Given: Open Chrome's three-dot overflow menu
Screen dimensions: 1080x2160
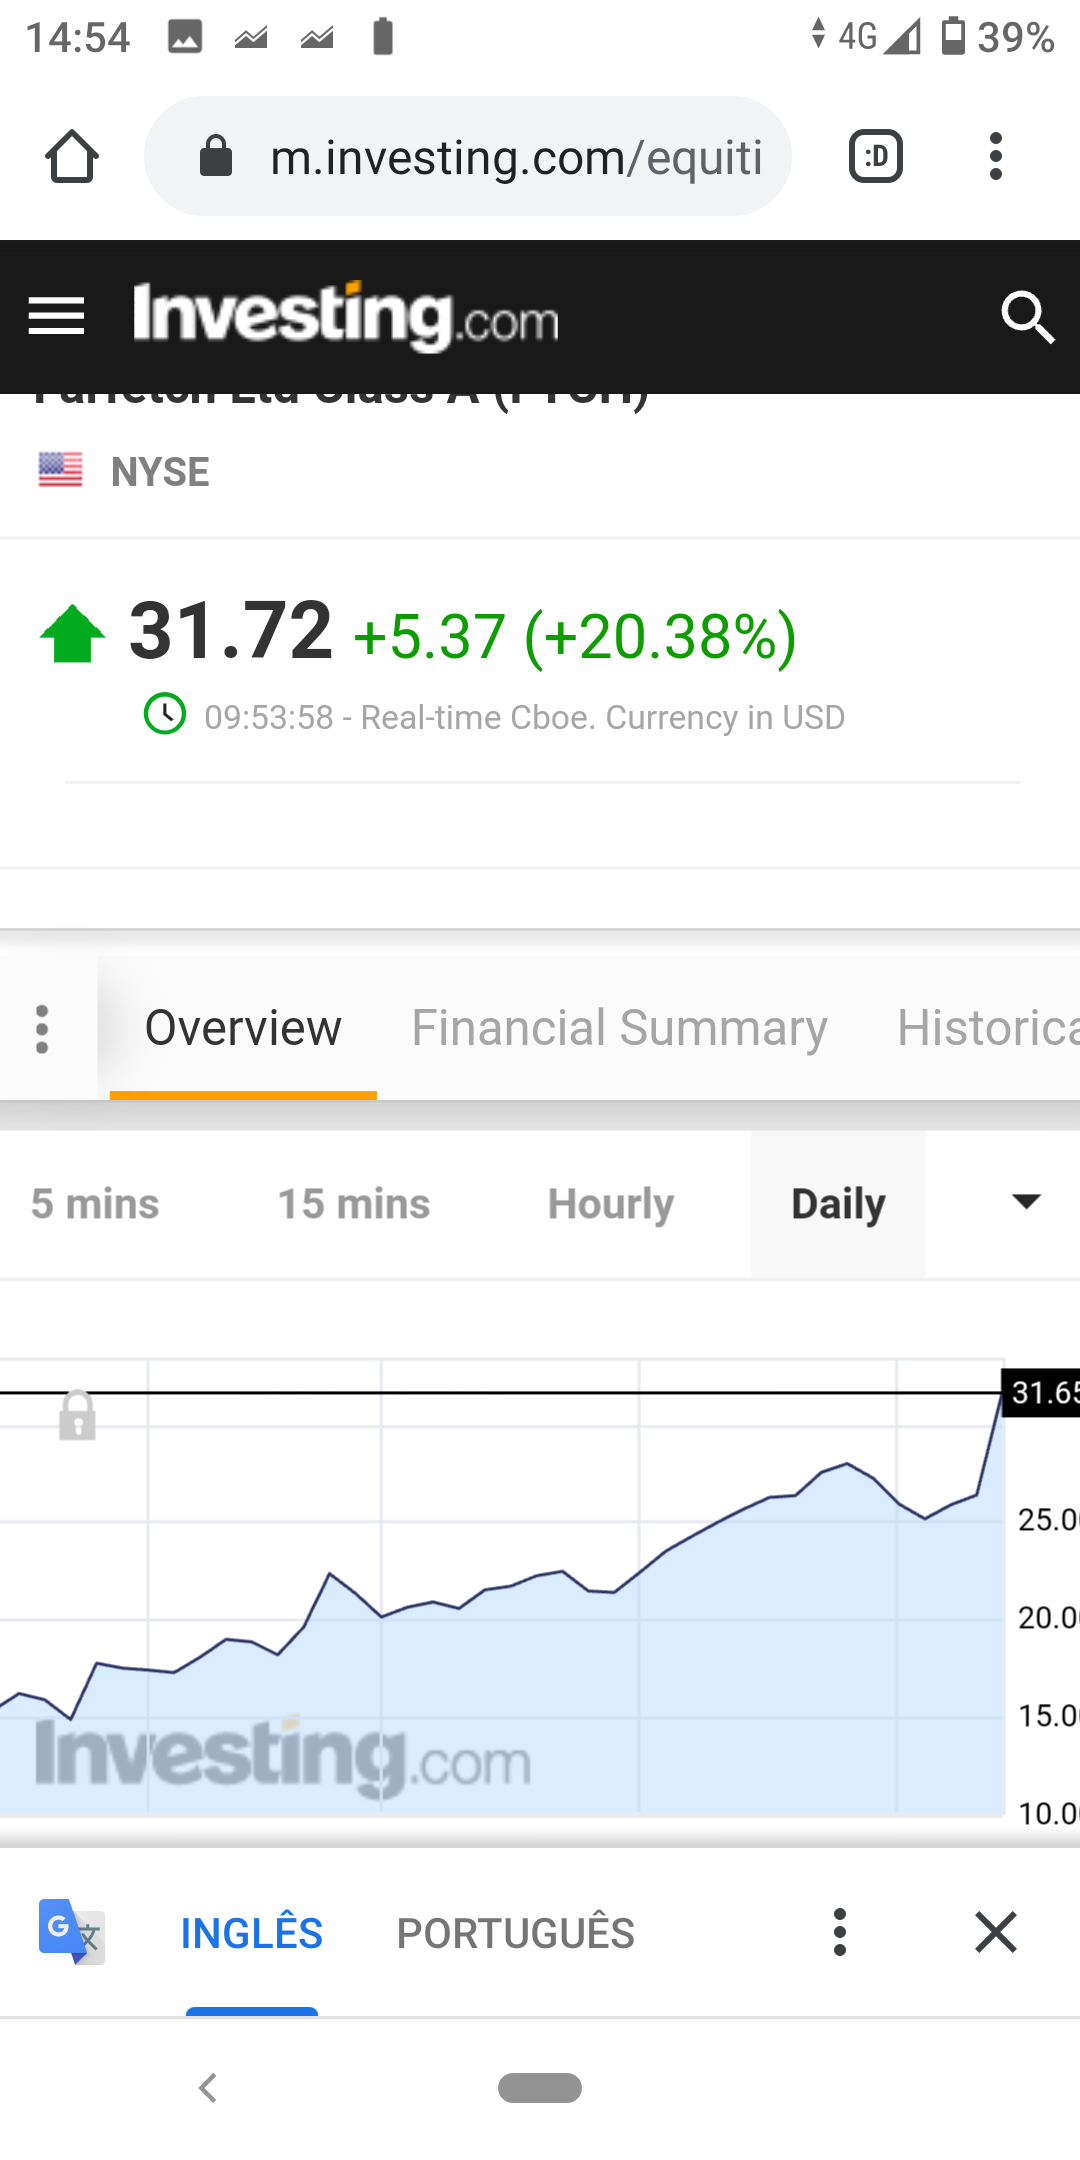Looking at the screenshot, I should pyautogui.click(x=995, y=157).
